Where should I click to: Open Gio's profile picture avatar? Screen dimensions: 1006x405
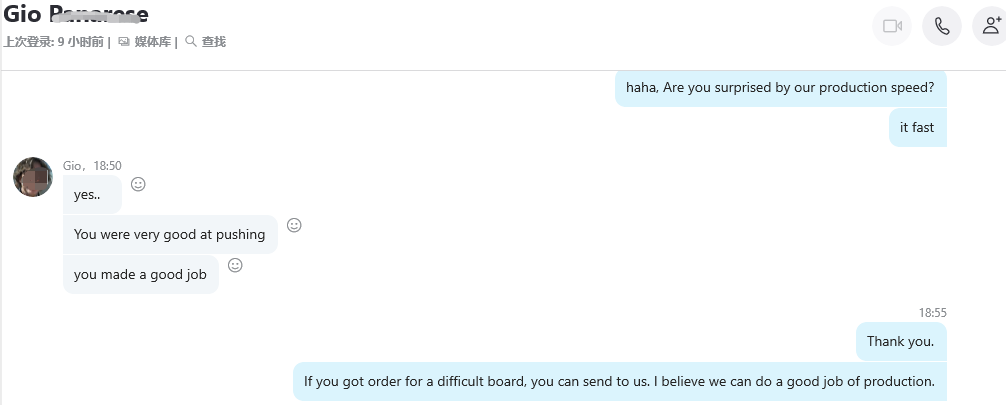(x=33, y=177)
